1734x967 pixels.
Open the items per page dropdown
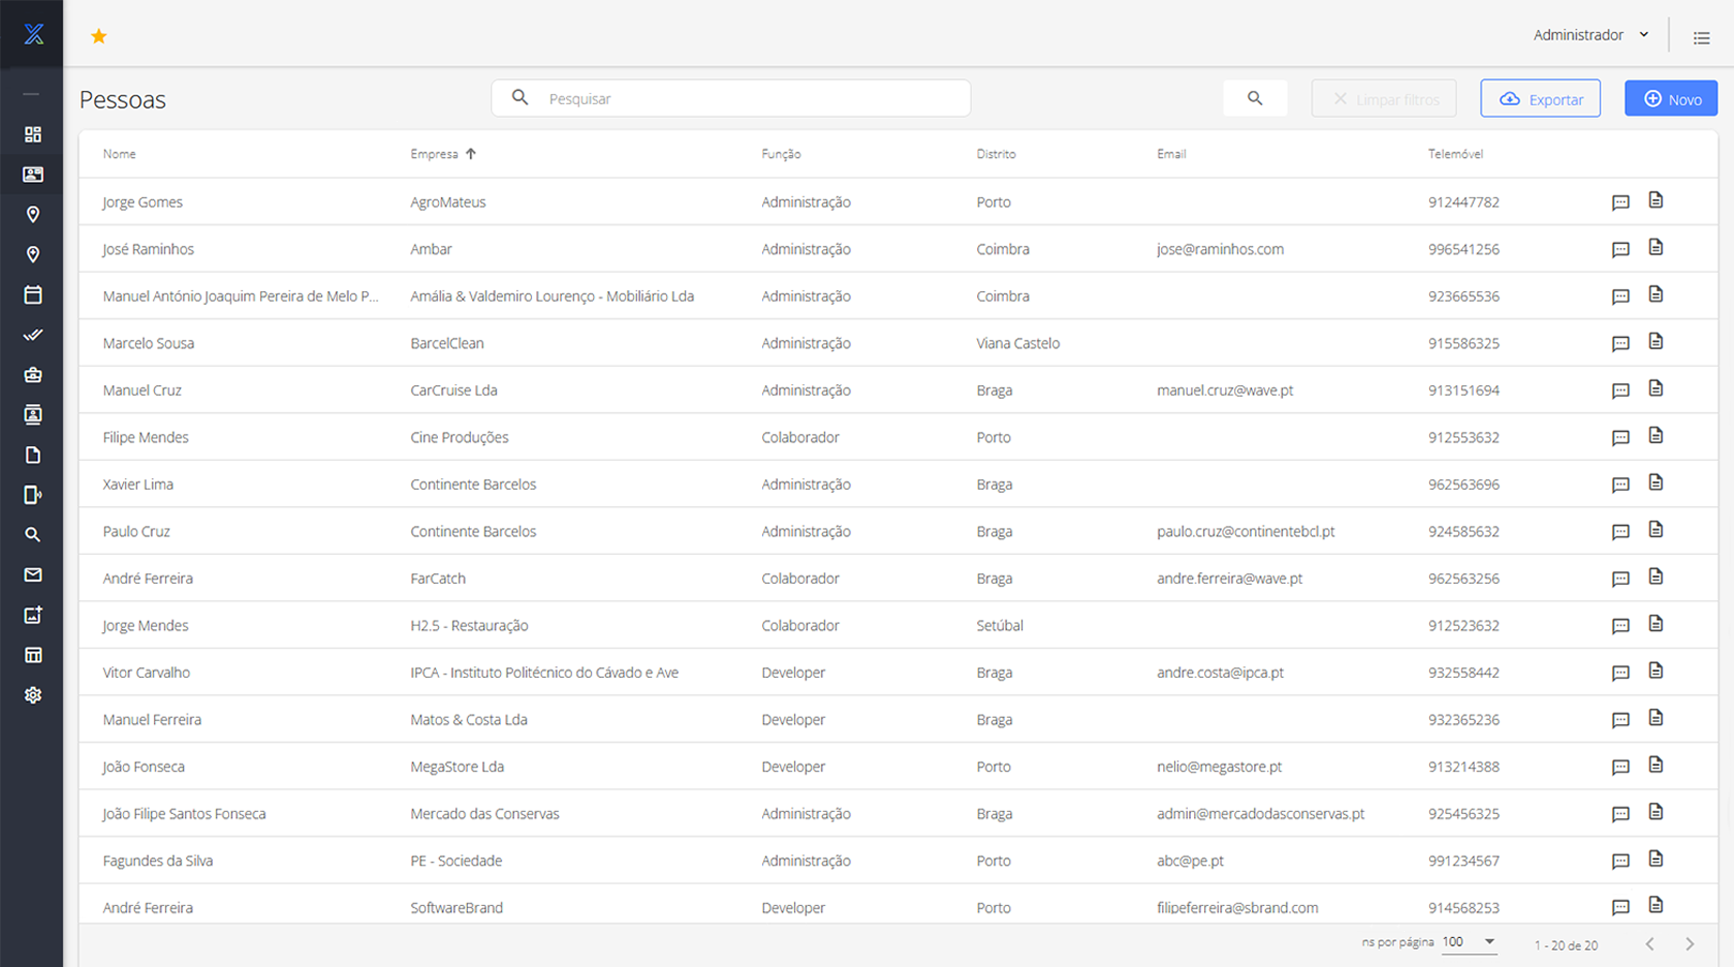tap(1469, 942)
